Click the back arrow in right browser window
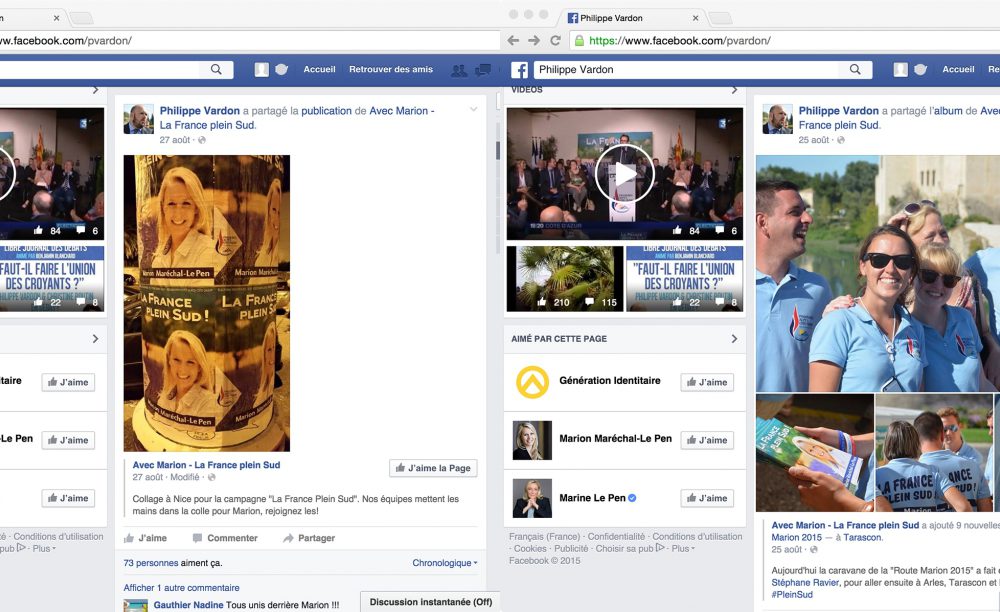Image resolution: width=1000 pixels, height=612 pixels. tap(513, 41)
